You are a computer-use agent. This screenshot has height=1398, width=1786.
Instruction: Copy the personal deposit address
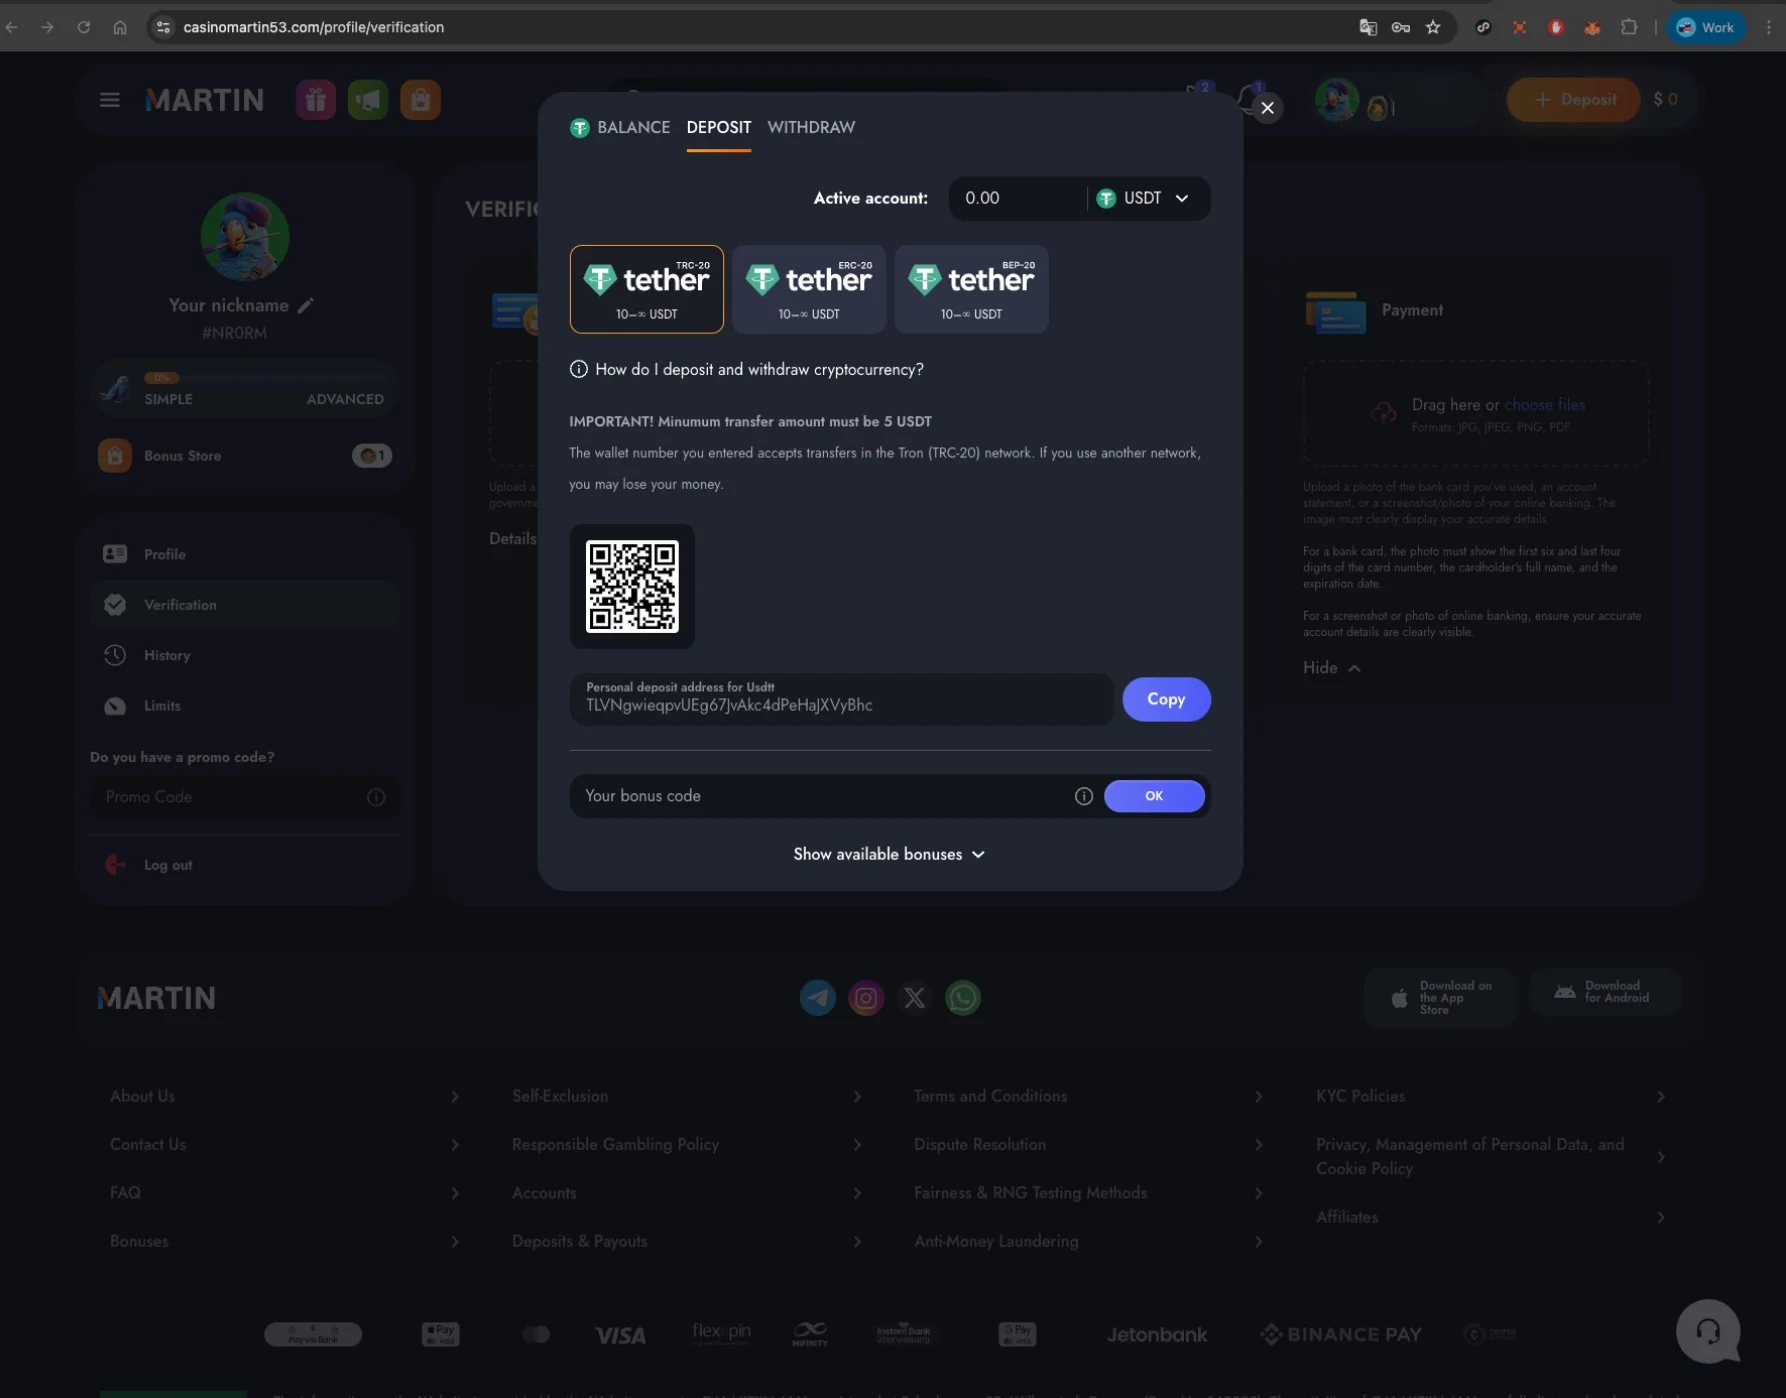(x=1166, y=699)
